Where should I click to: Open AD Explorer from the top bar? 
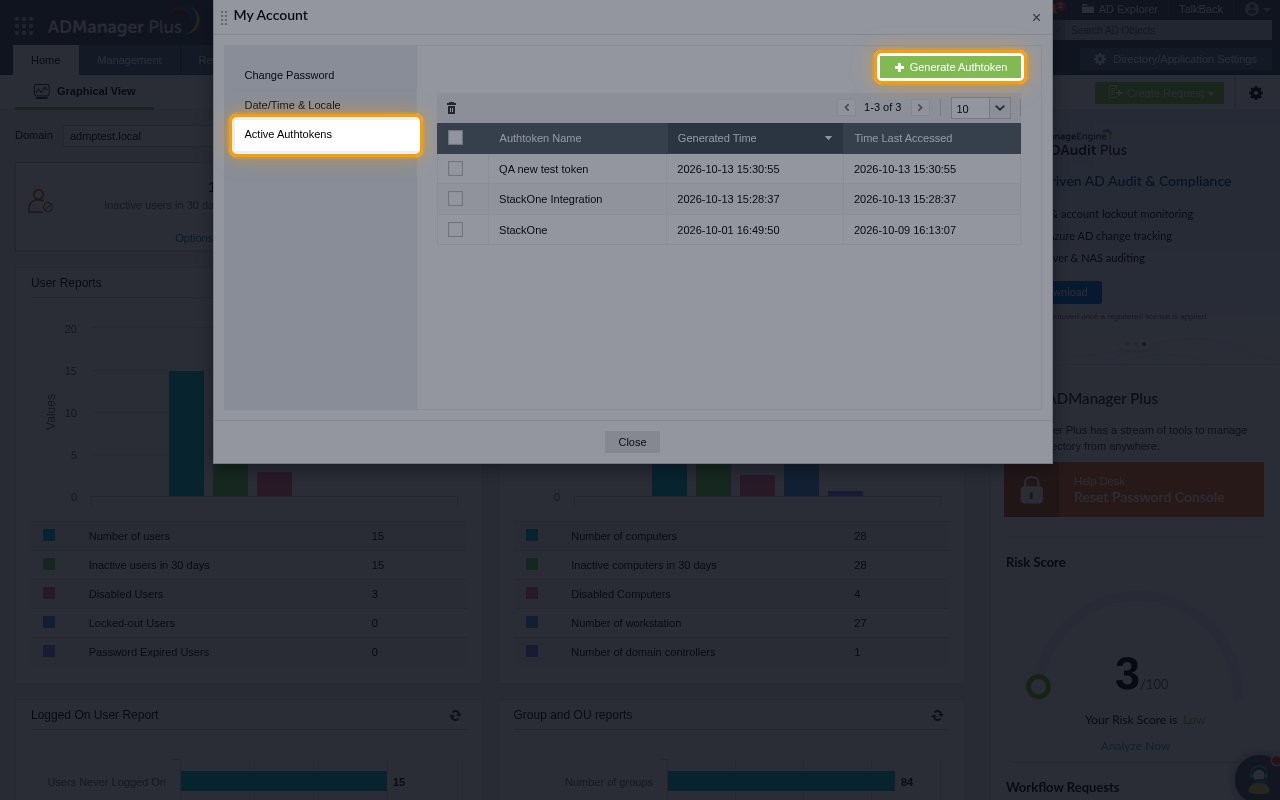1118,9
